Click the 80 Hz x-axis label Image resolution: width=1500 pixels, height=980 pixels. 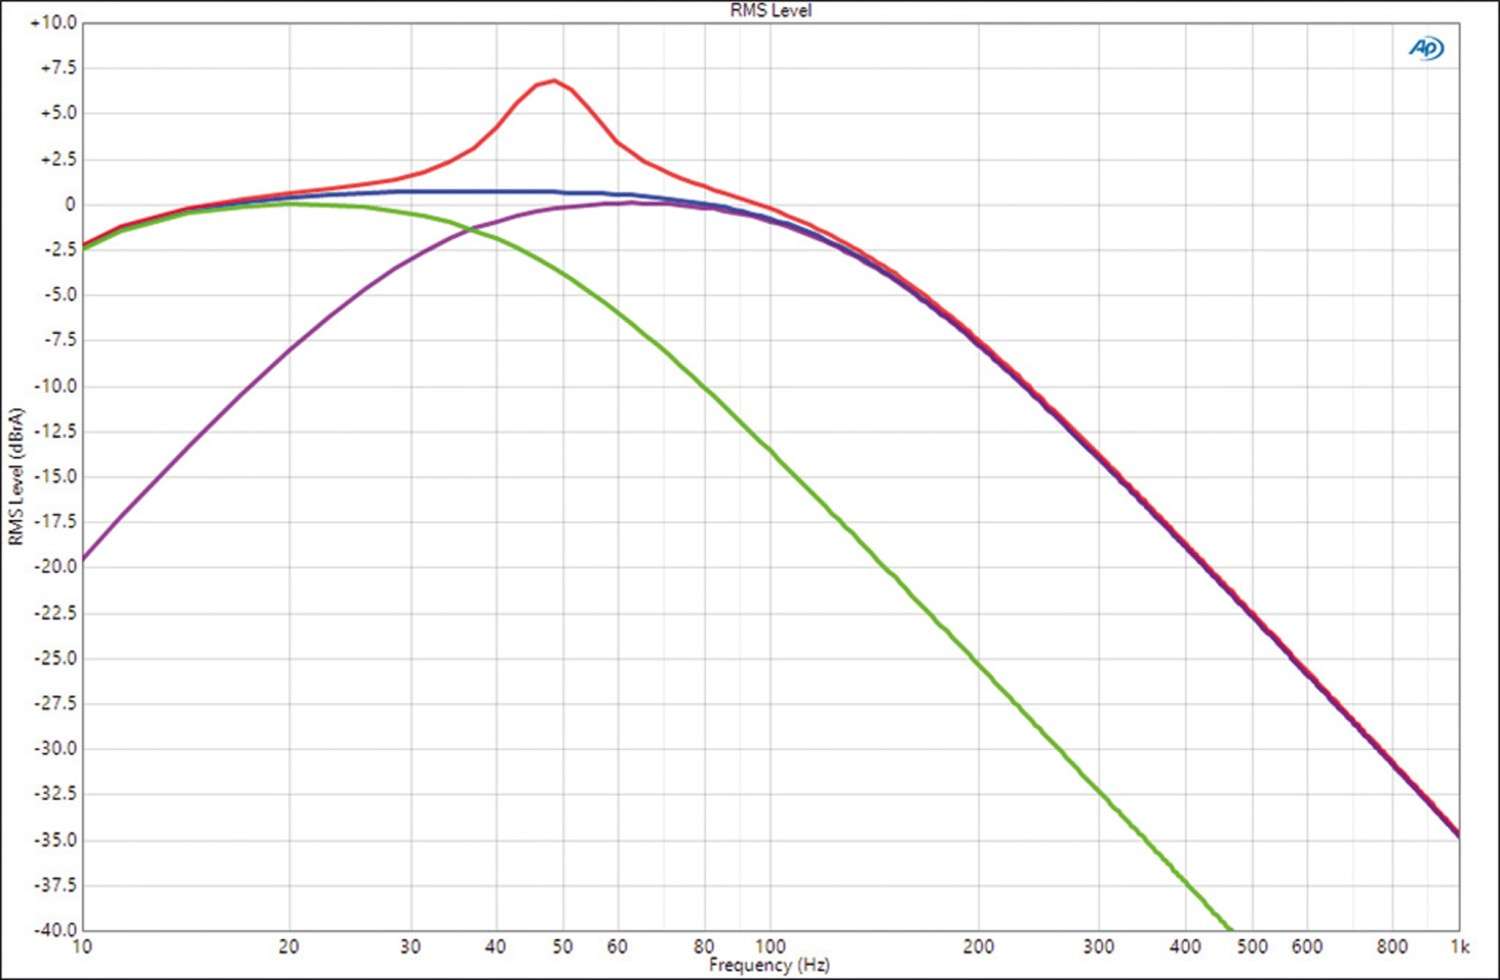coord(704,946)
